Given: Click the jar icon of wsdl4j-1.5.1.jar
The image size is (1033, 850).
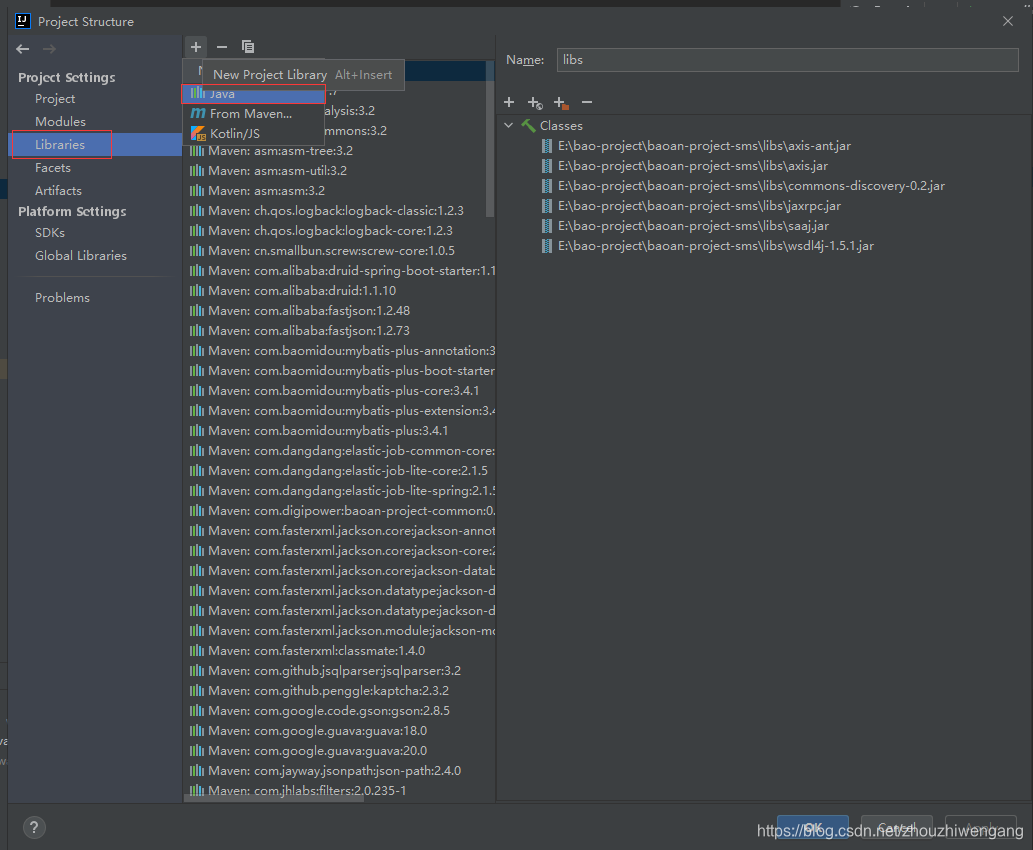Looking at the screenshot, I should click(547, 246).
